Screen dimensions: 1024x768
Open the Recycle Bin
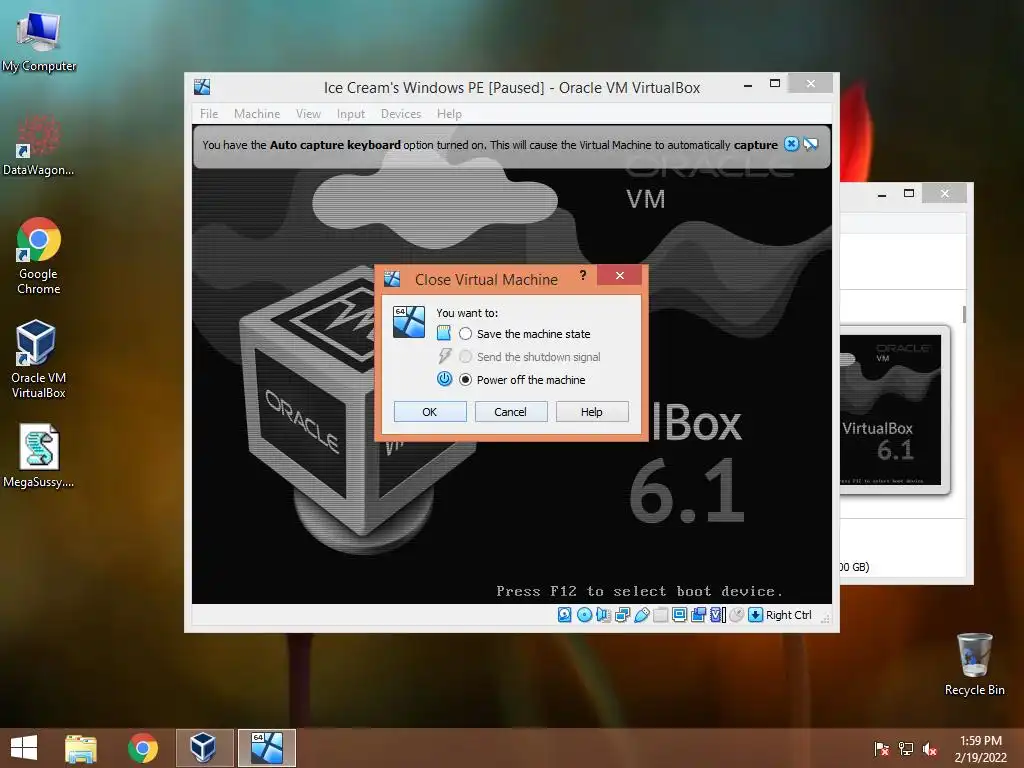click(x=974, y=664)
